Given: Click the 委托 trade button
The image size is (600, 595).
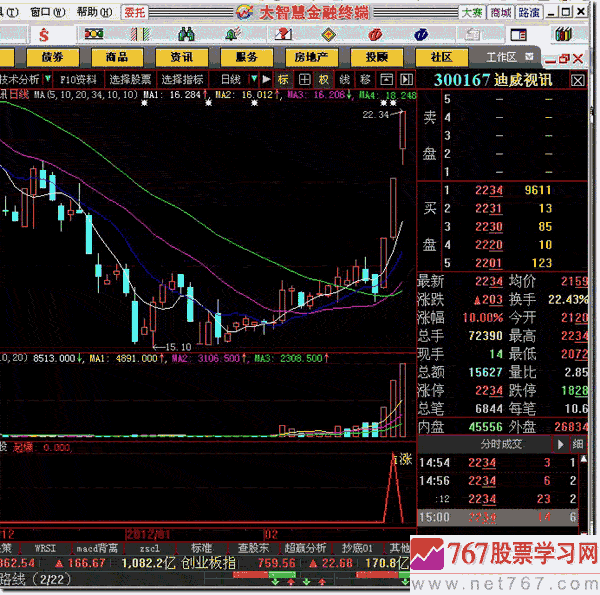Looking at the screenshot, I should tap(135, 13).
